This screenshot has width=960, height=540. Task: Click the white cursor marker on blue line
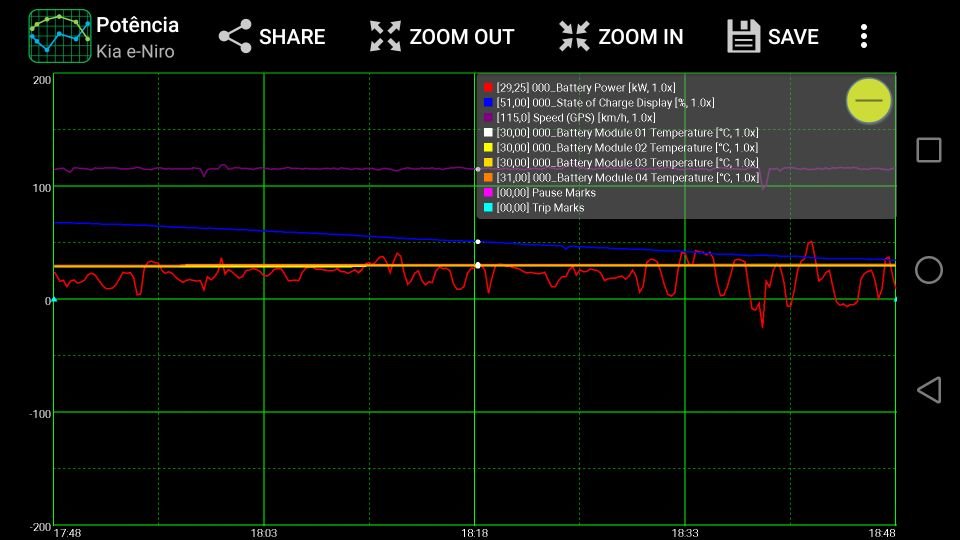click(478, 242)
